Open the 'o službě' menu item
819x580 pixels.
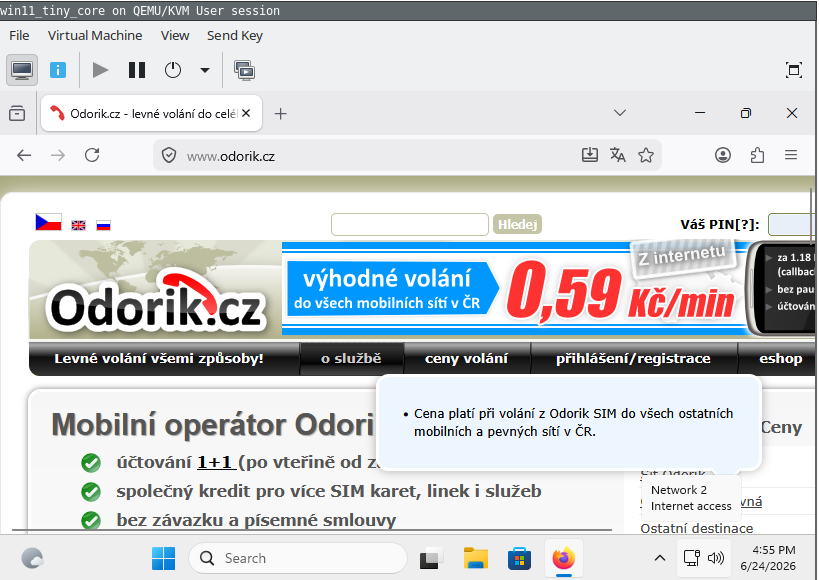pos(351,358)
